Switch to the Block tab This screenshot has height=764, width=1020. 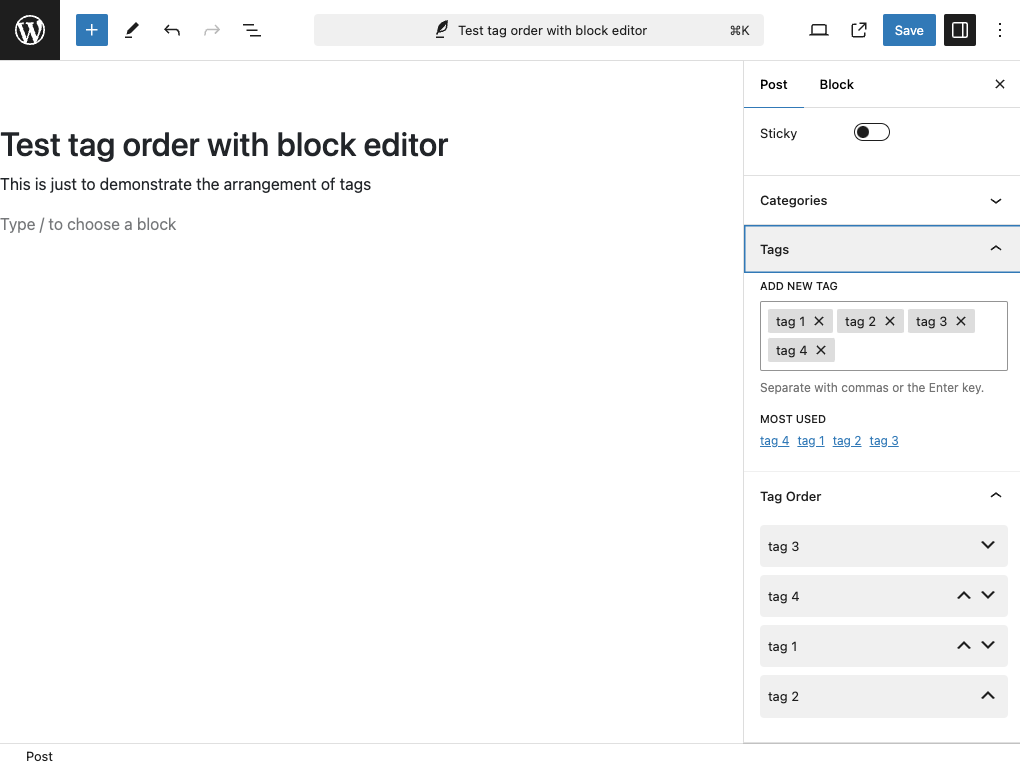pyautogui.click(x=836, y=85)
